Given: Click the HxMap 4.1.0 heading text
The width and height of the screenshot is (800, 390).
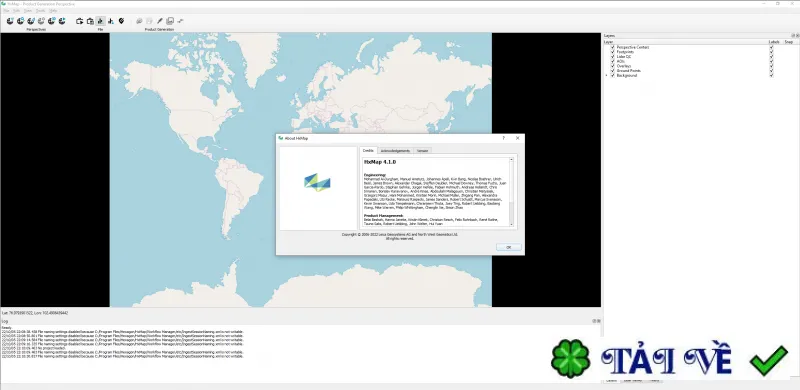Looking at the screenshot, I should 380,162.
